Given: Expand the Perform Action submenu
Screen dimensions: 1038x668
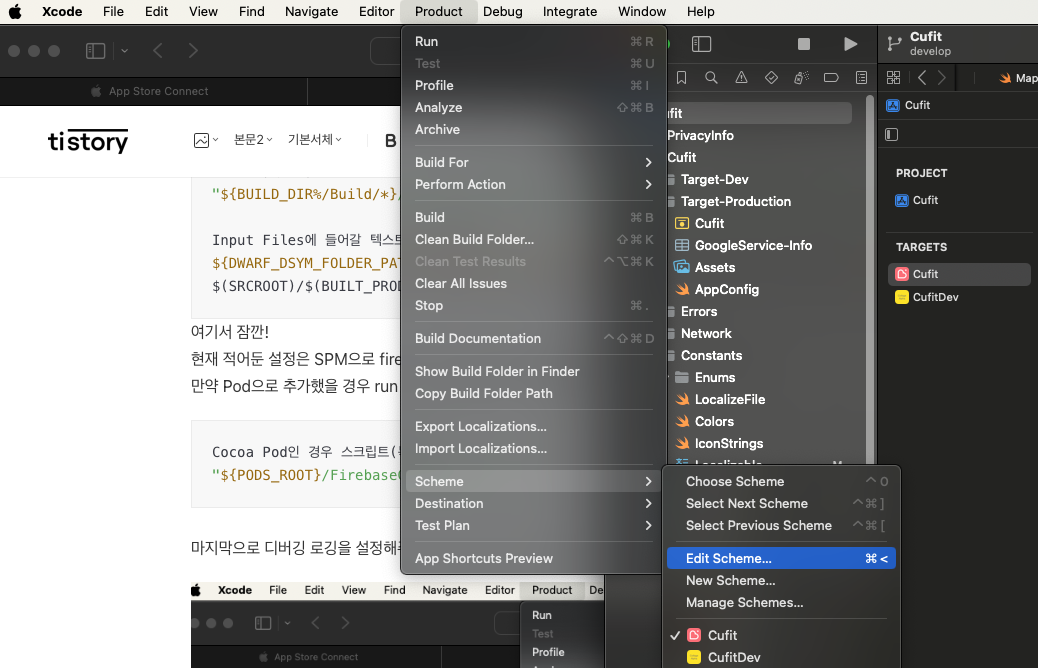Looking at the screenshot, I should [x=534, y=184].
